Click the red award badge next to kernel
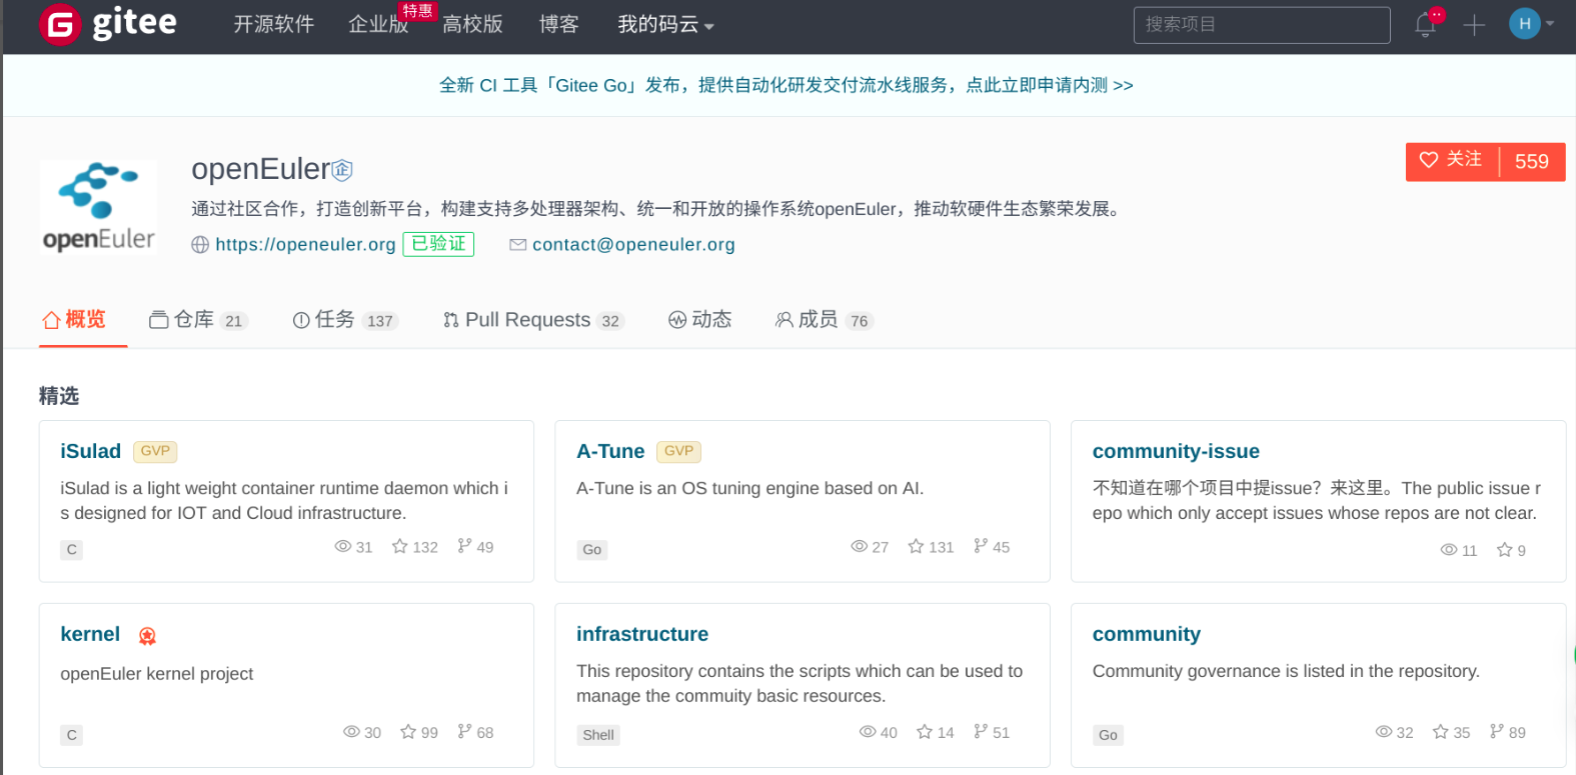1576x775 pixels. (x=147, y=636)
